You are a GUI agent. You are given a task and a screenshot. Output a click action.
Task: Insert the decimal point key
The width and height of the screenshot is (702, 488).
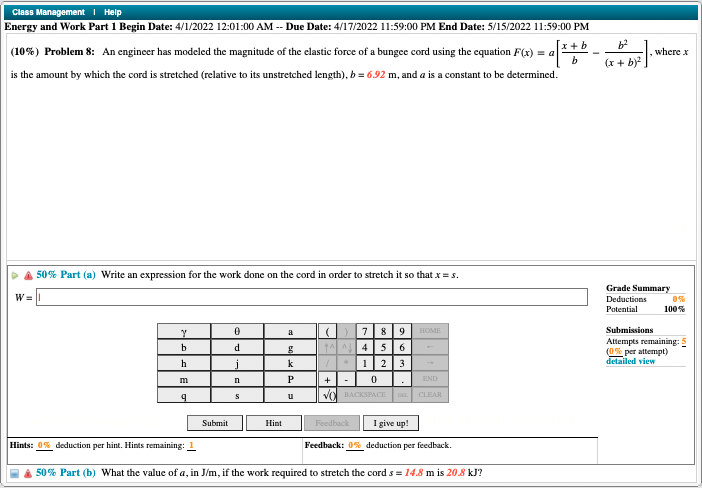point(402,379)
